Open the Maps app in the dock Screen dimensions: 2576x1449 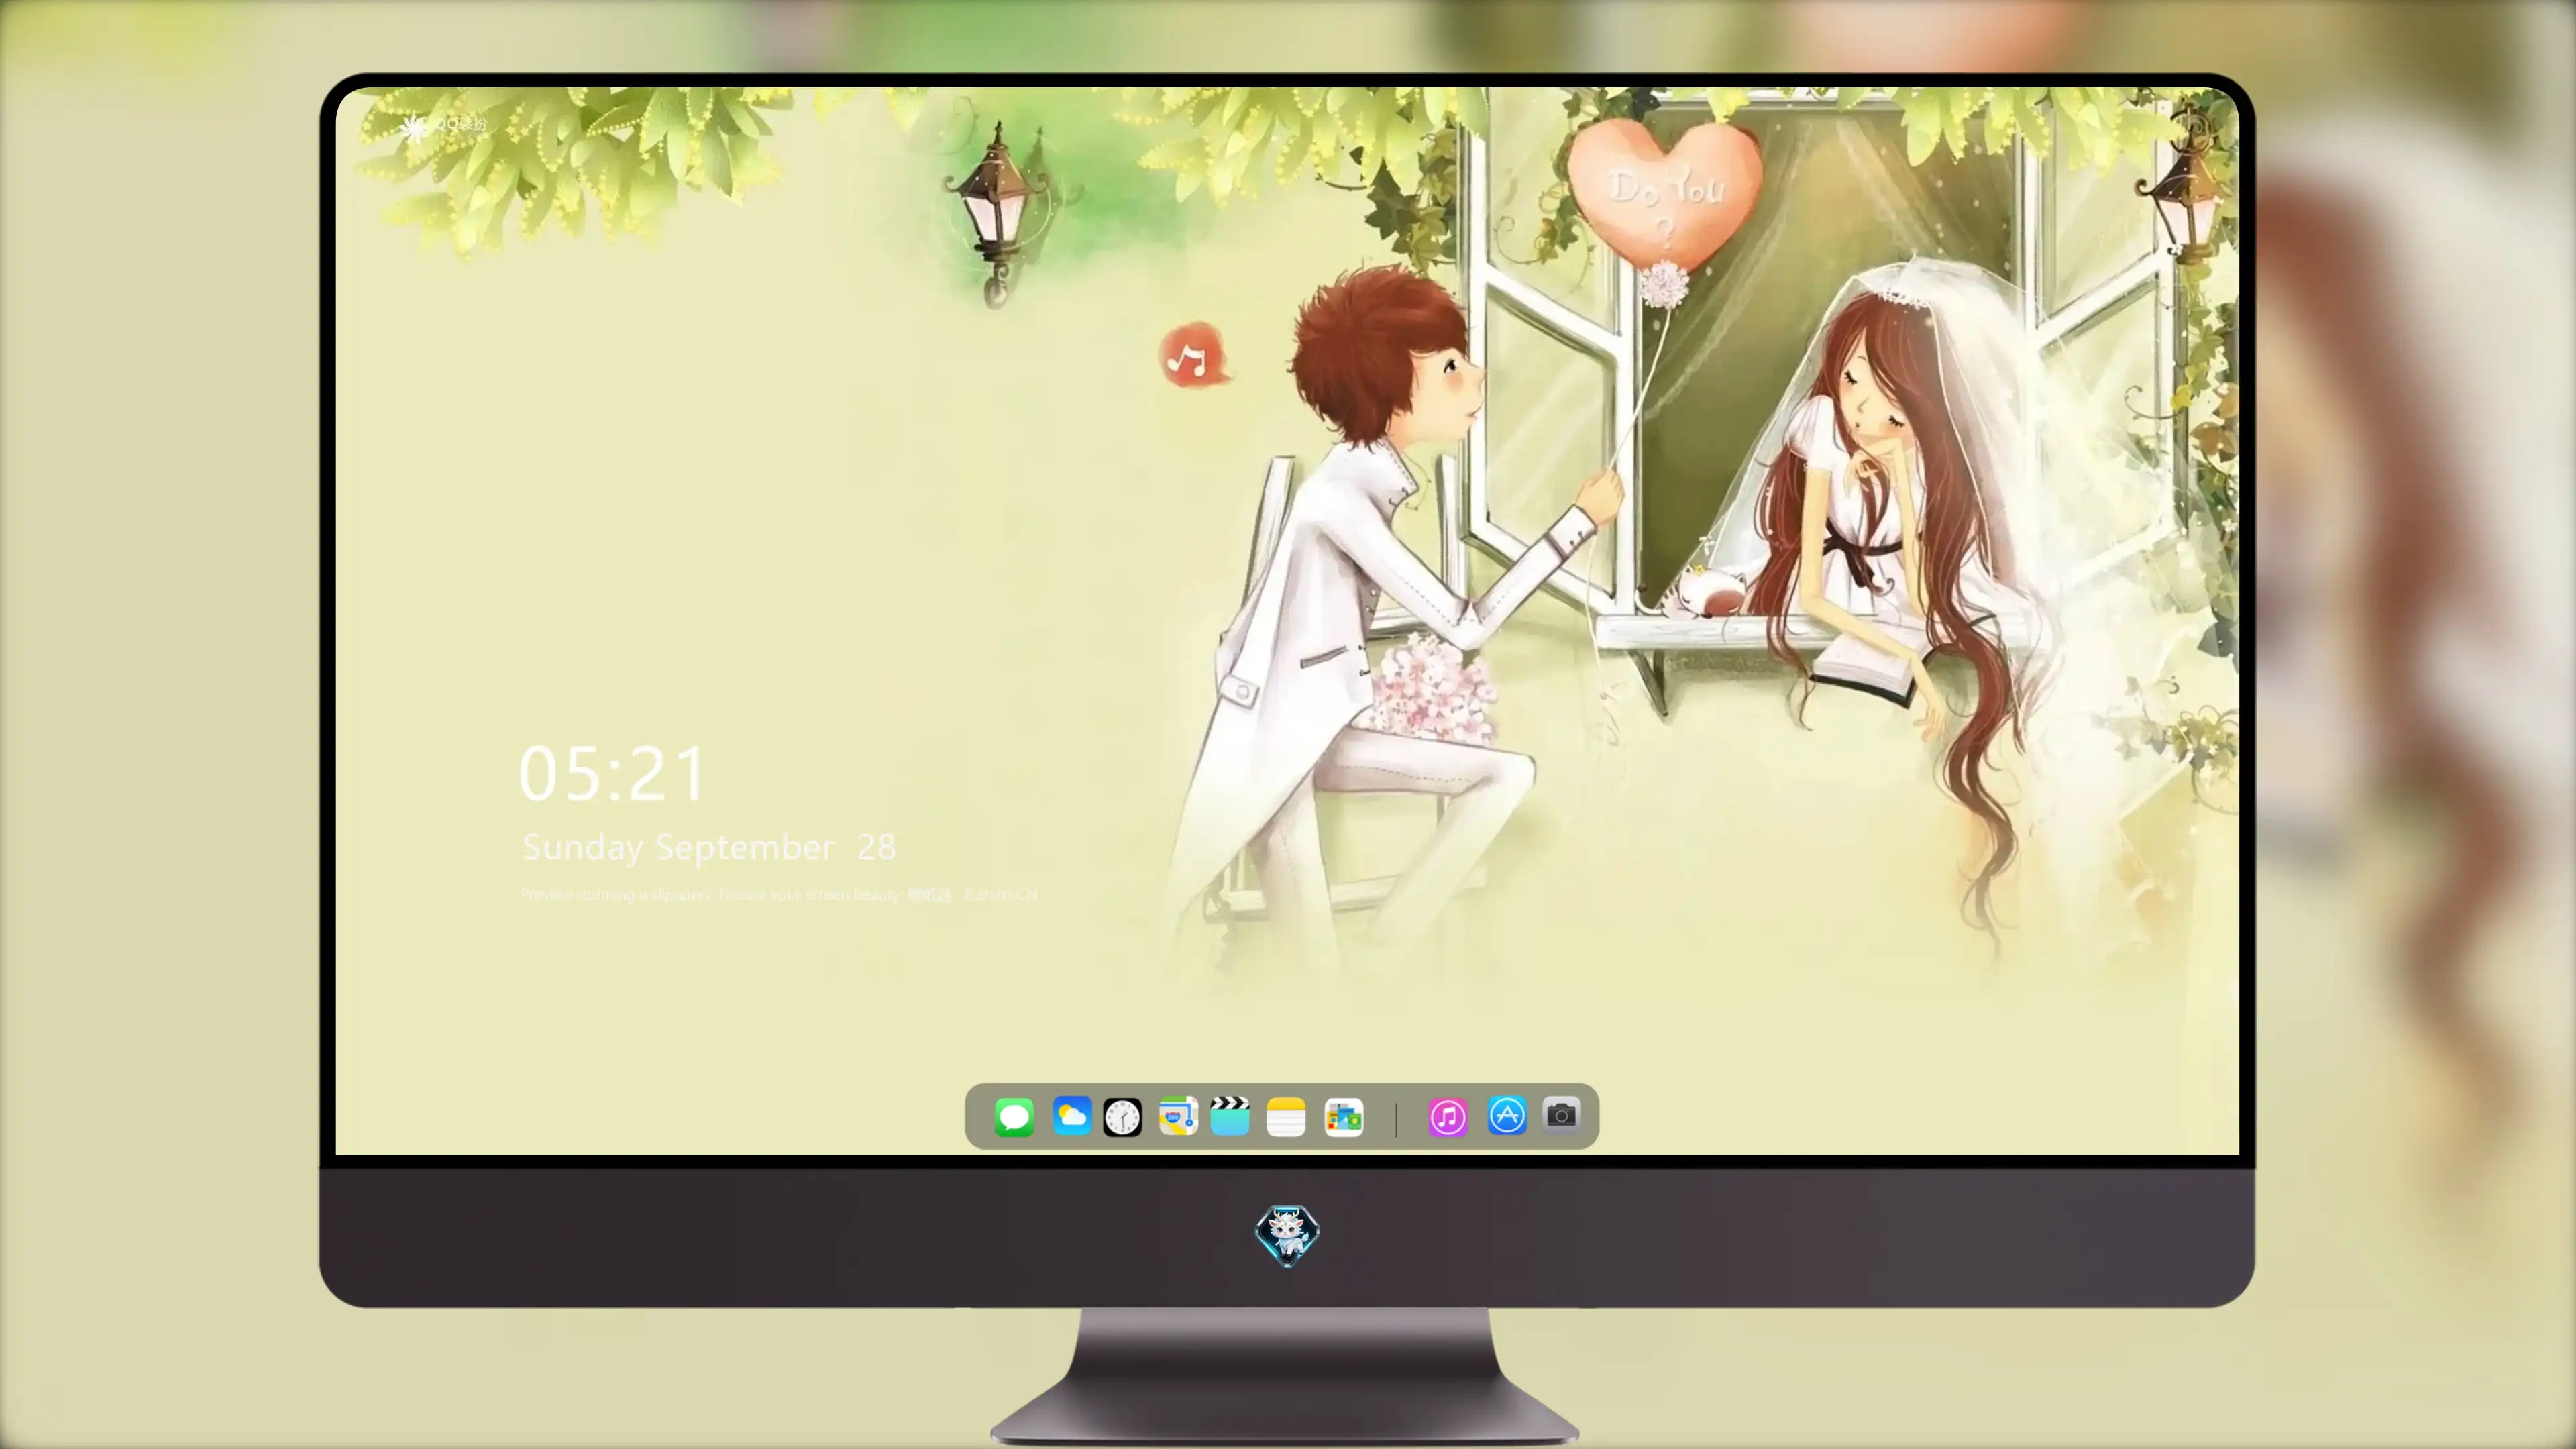[1178, 1116]
